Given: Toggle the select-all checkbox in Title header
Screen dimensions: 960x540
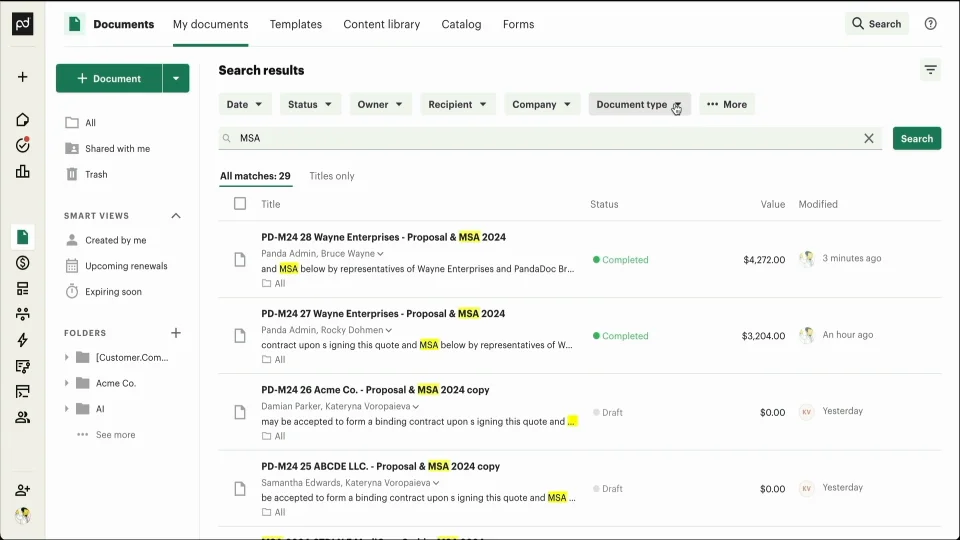Looking at the screenshot, I should tap(240, 203).
